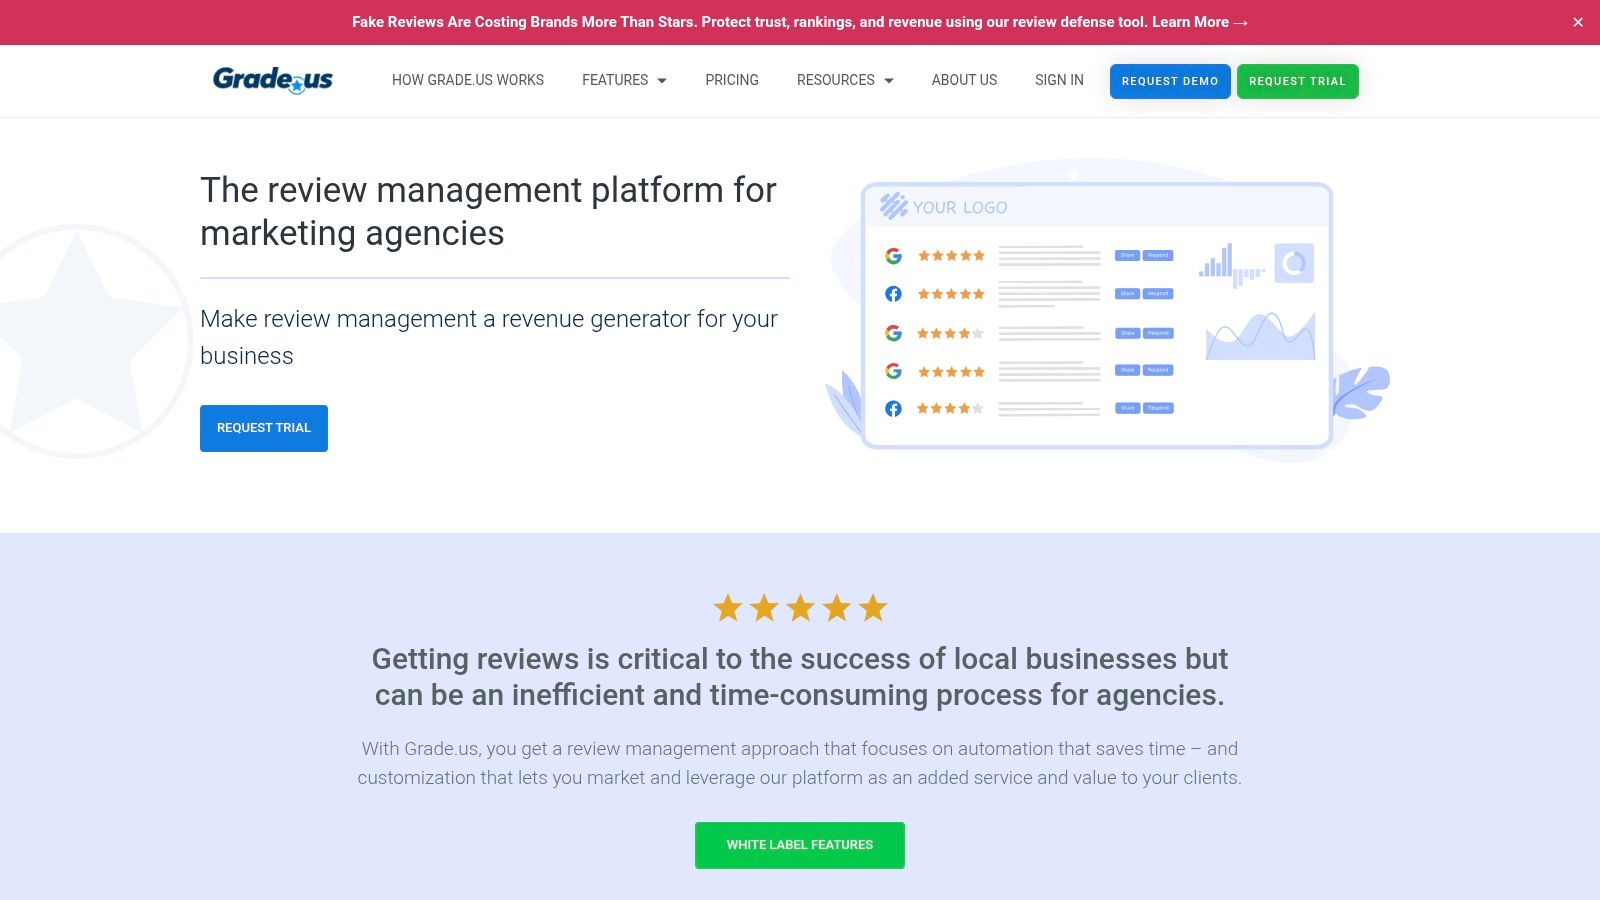Screen dimensions: 1600x900
Task: Click the blue Request Trial hero button
Action: point(264,428)
